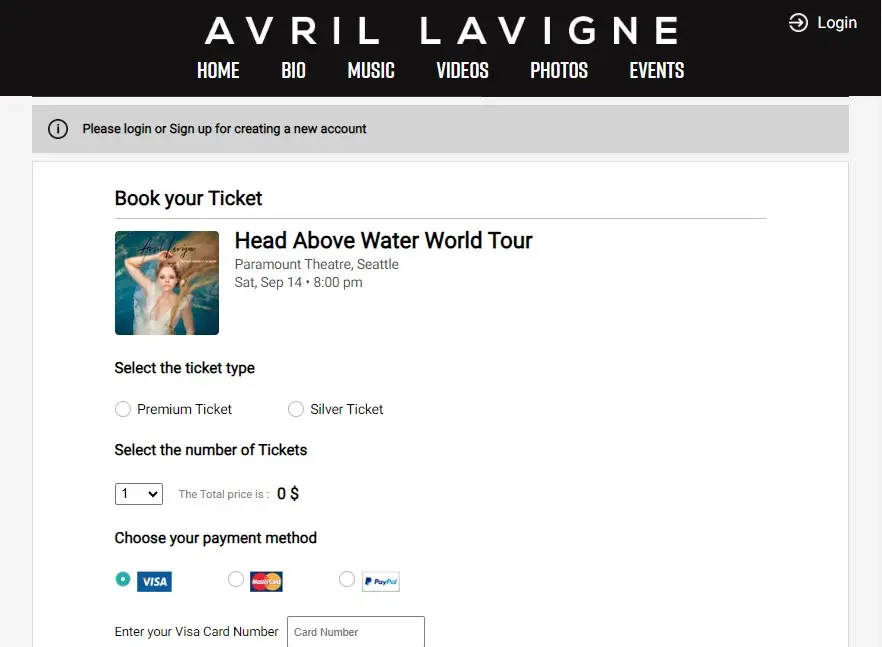Navigate to VIDEOS
Viewport: 882px width, 647px height.
462,70
